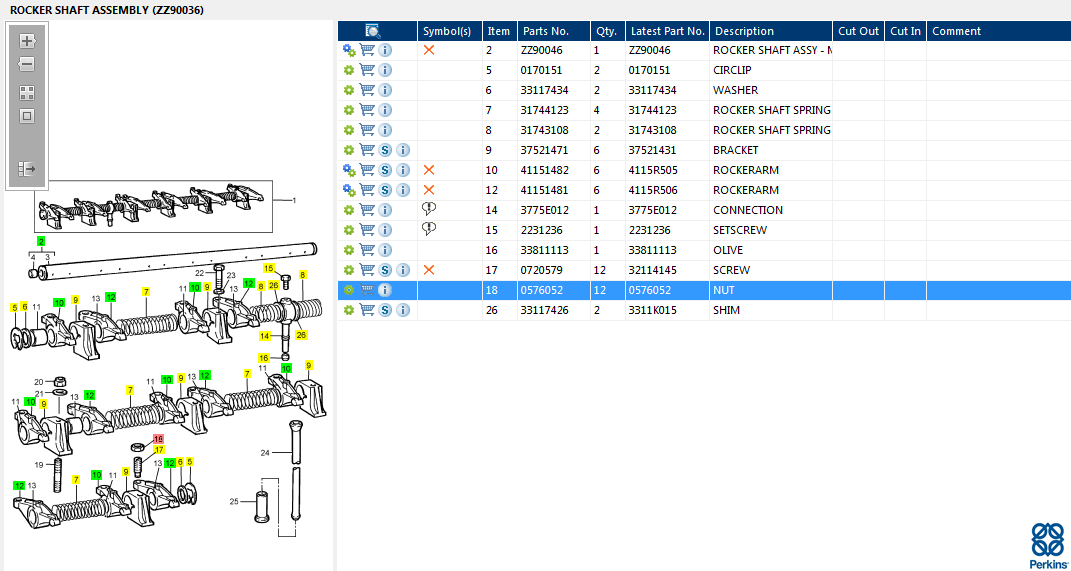1071x571 pixels.
Task: Zoom out of the parts diagram
Action: pos(27,64)
